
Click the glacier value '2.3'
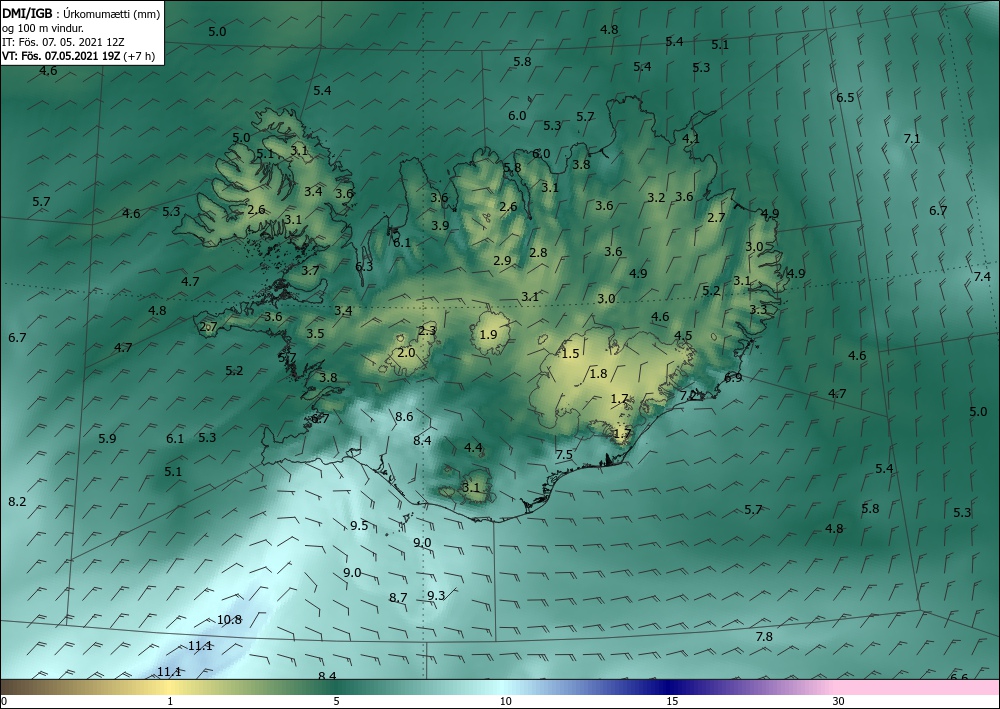click(x=427, y=330)
